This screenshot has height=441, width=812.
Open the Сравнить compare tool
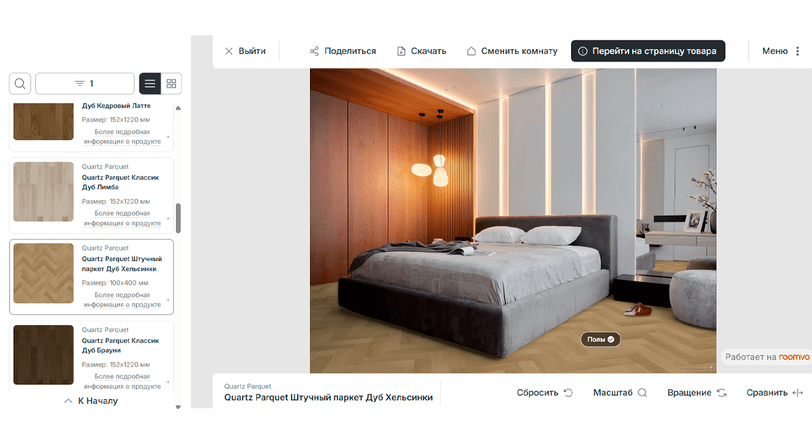coord(774,393)
